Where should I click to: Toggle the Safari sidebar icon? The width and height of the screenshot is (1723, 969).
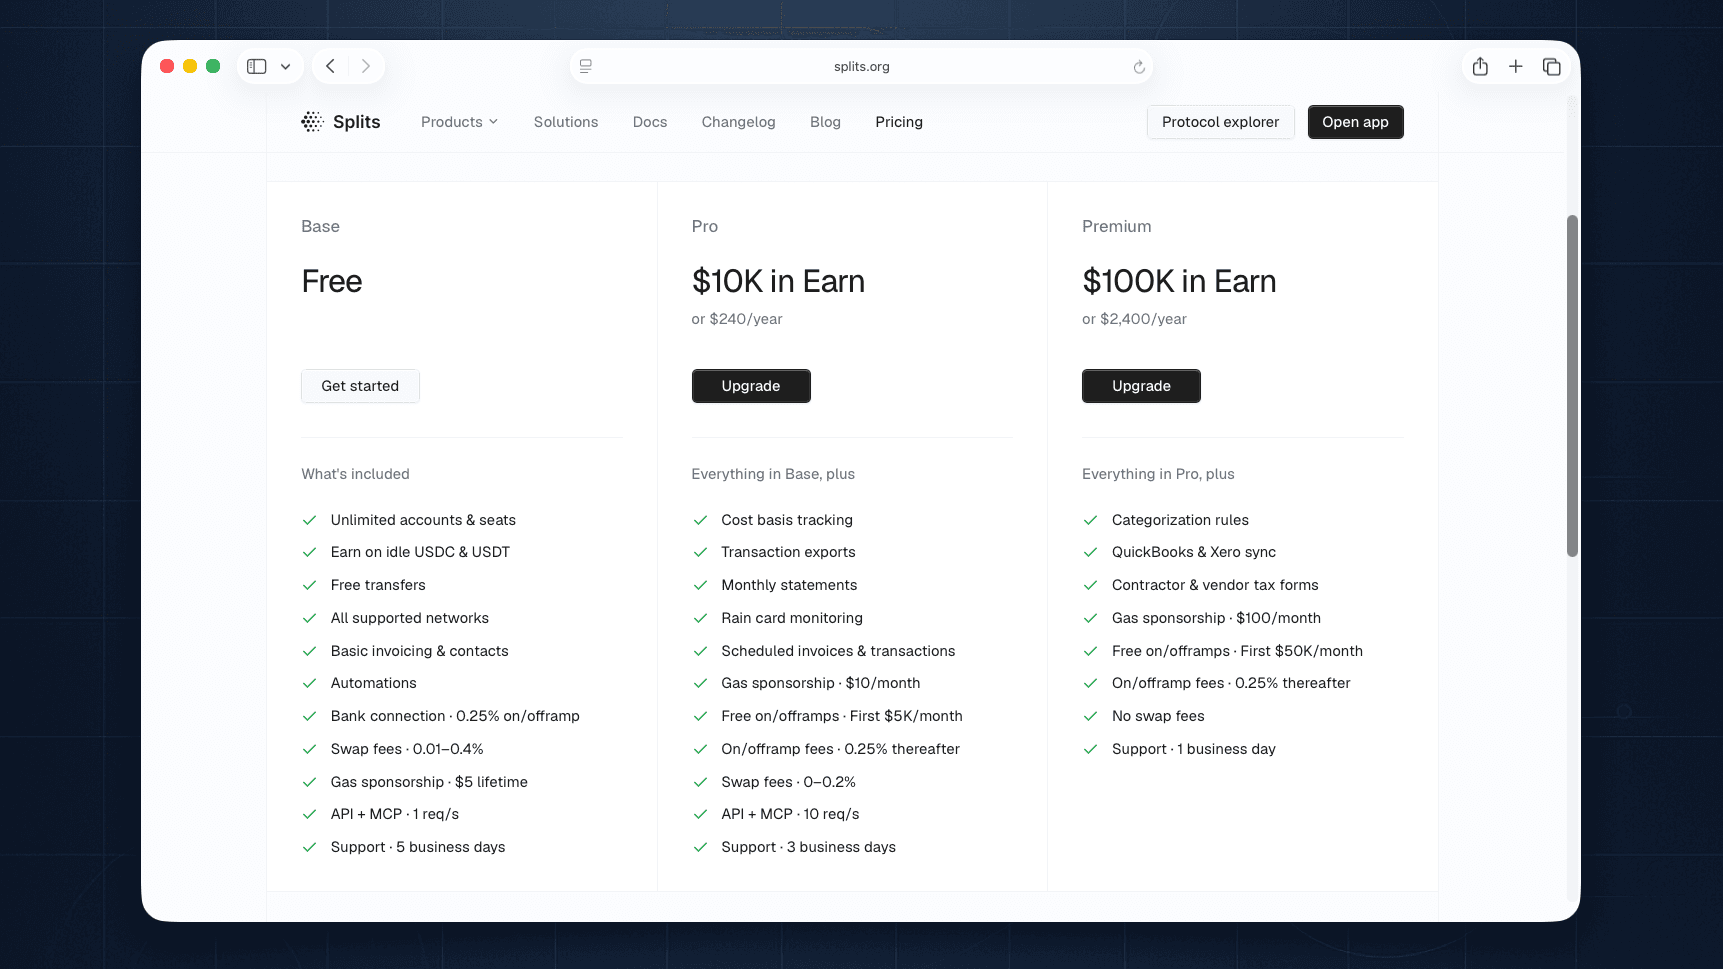tap(257, 66)
